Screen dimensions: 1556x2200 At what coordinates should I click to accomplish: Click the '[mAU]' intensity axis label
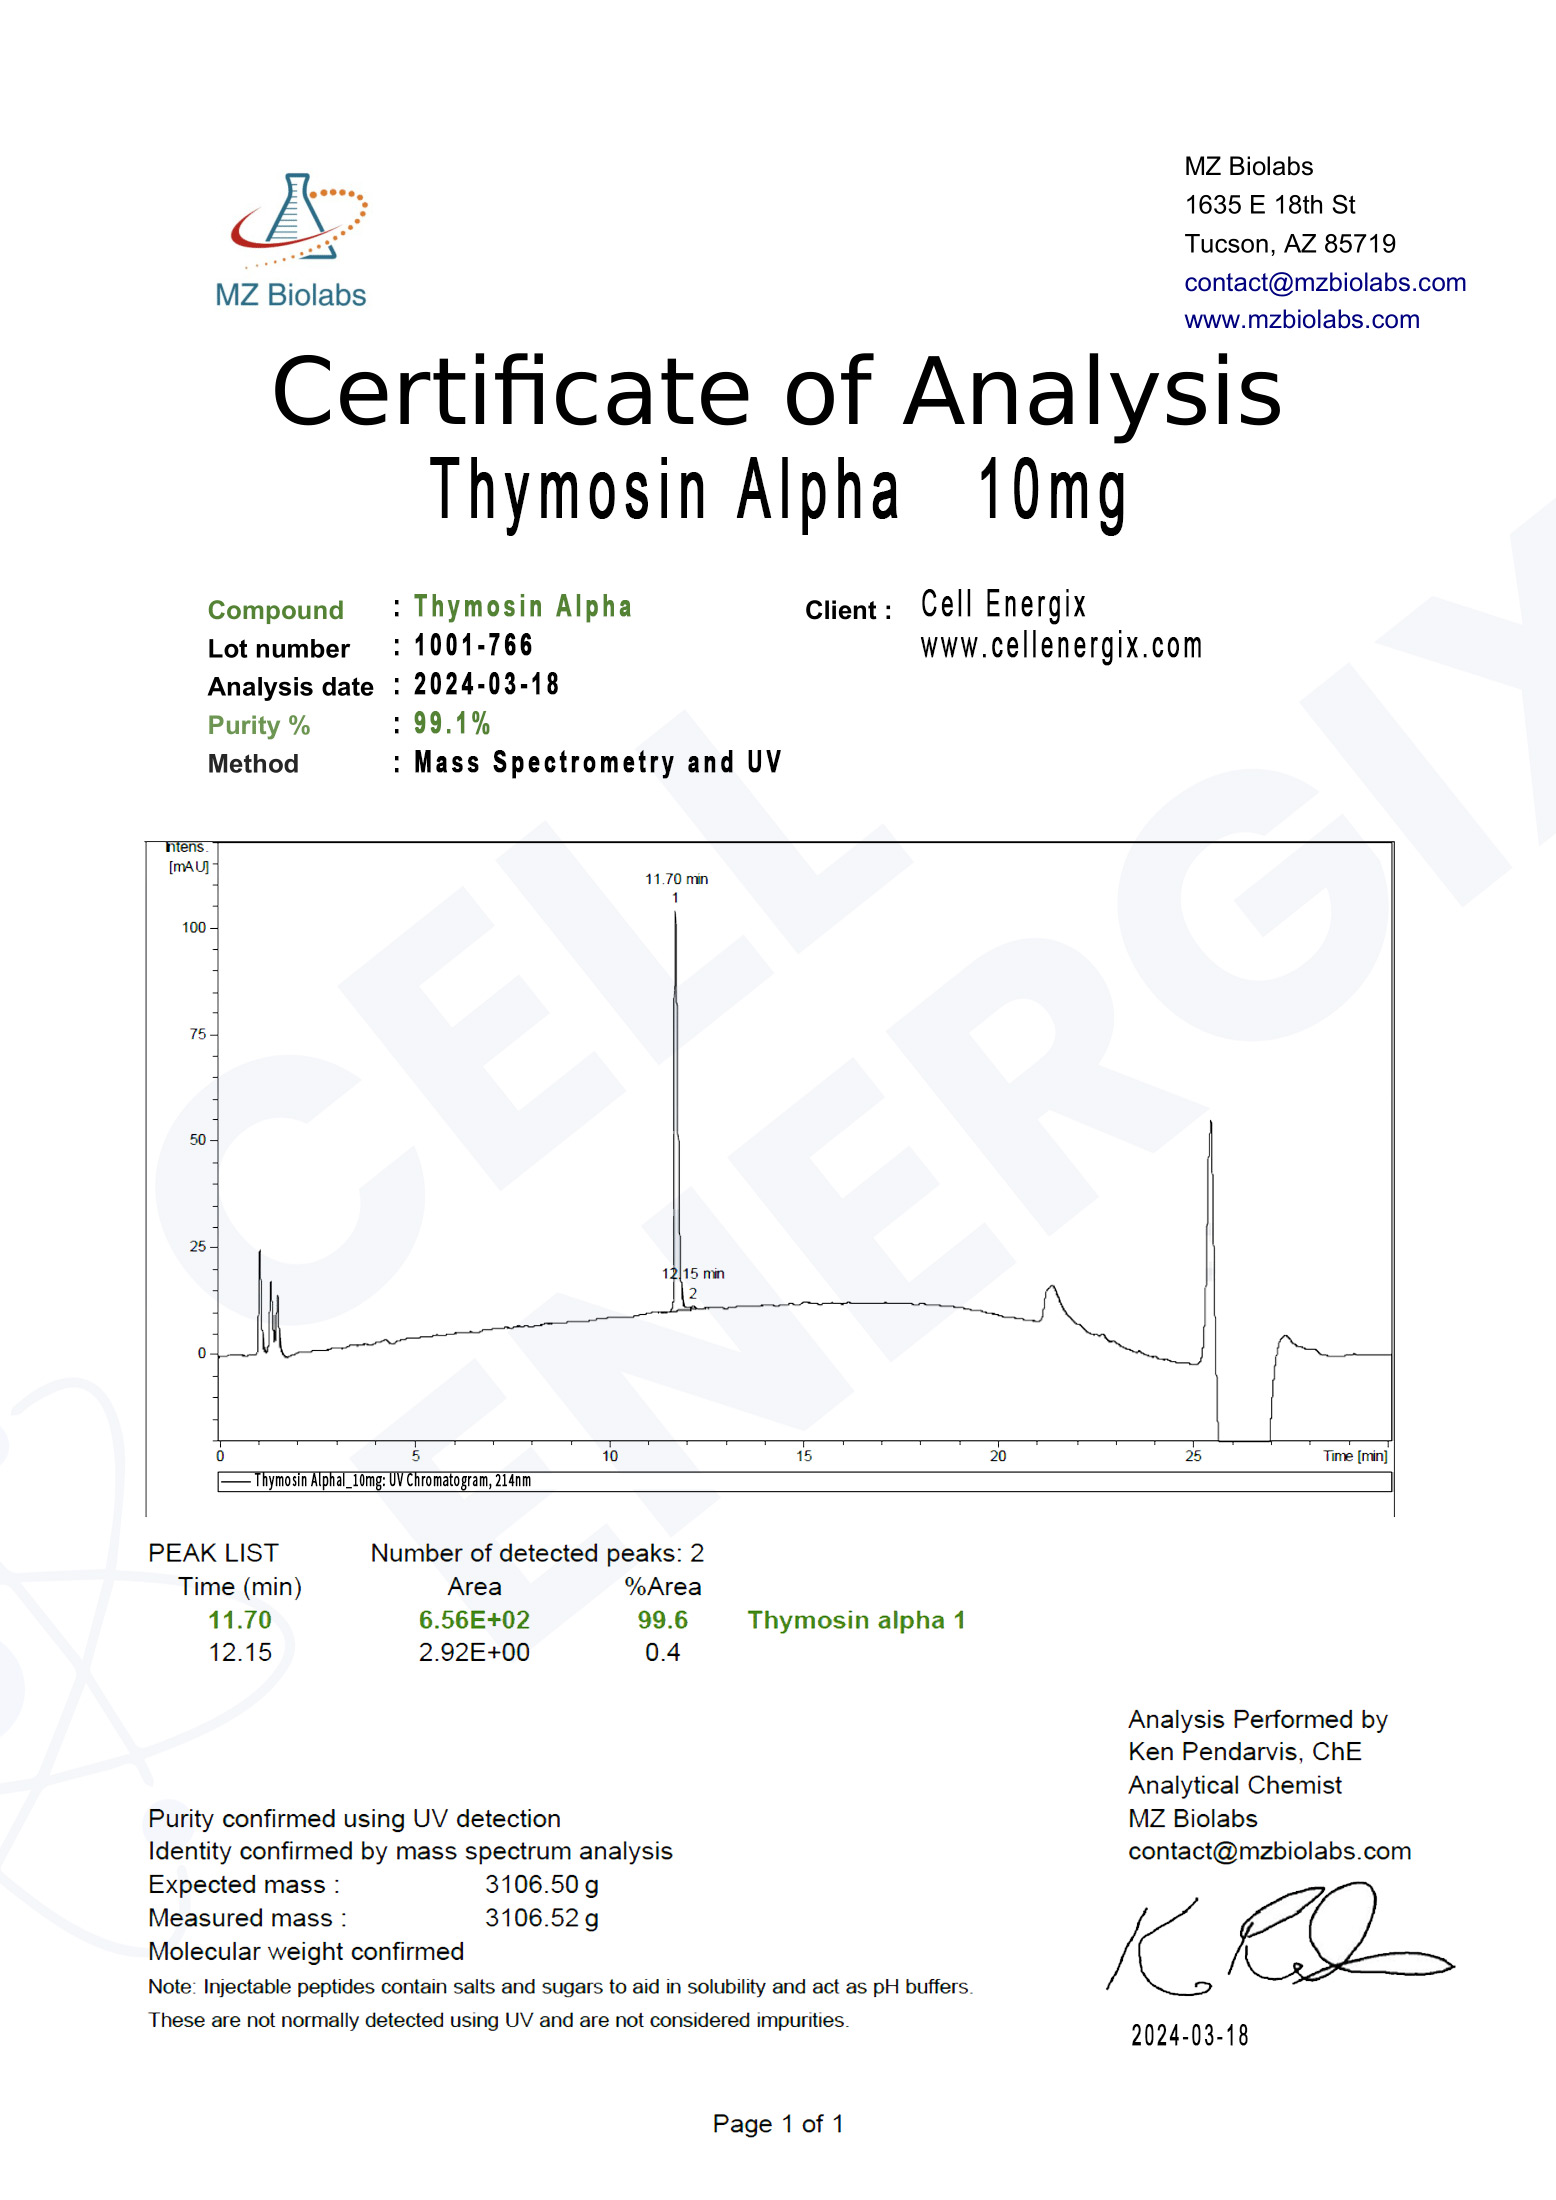pyautogui.click(x=189, y=867)
